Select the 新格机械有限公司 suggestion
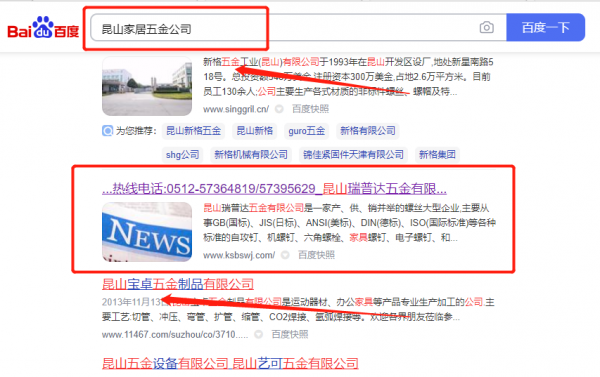Viewport: 600px width, 377px height. (251, 155)
